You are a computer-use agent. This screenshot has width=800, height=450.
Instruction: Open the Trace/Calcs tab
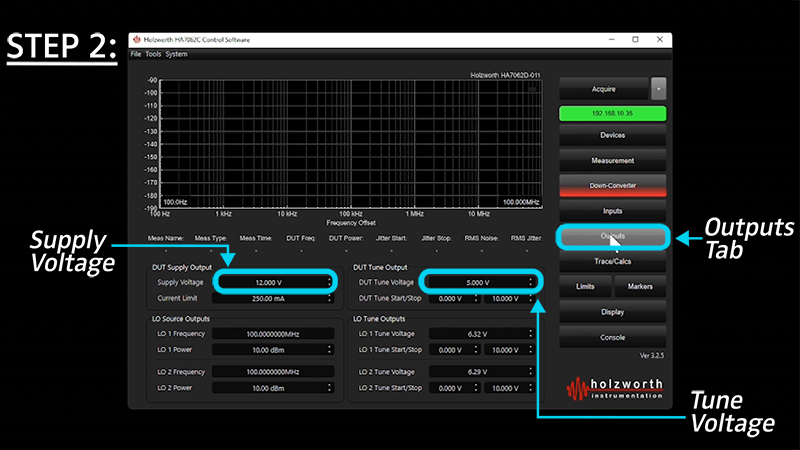612,261
